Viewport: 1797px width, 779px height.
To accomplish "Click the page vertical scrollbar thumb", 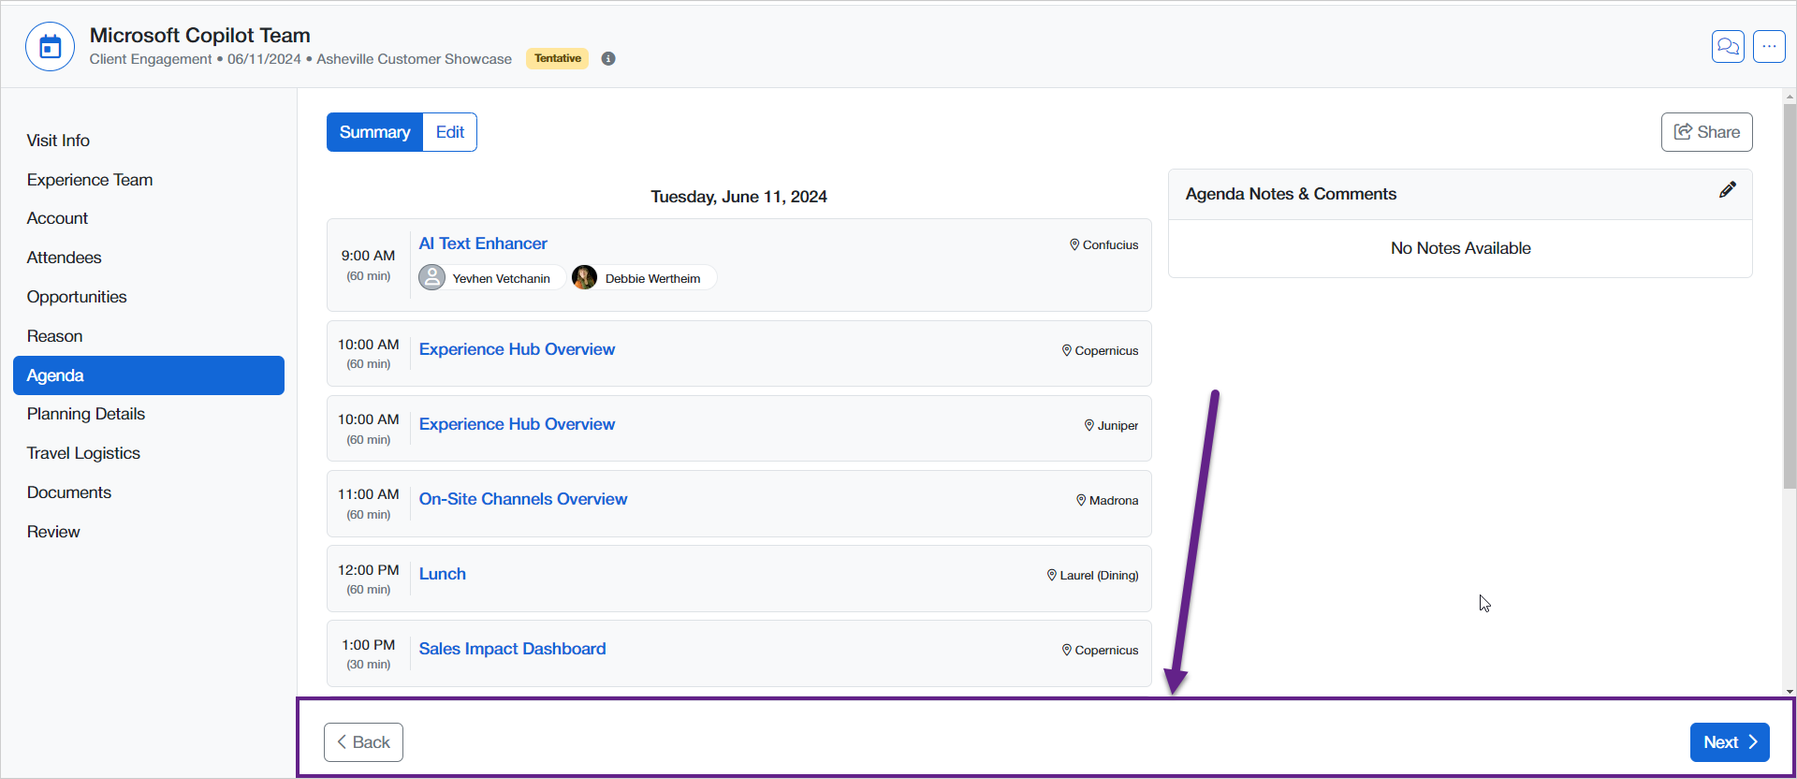I will [1789, 295].
